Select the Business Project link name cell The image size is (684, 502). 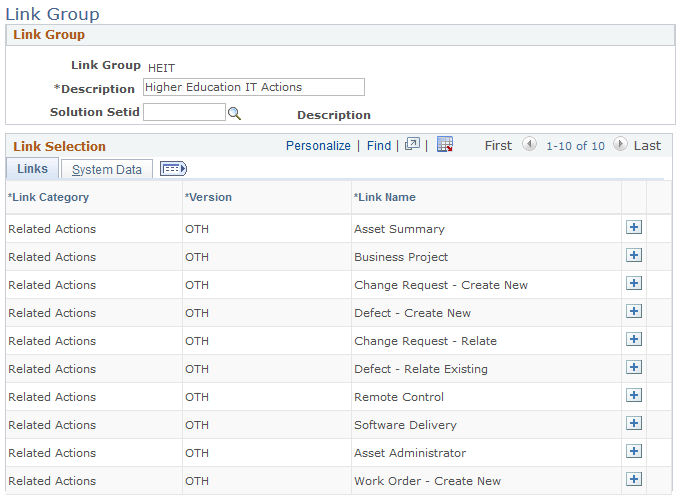pos(401,257)
